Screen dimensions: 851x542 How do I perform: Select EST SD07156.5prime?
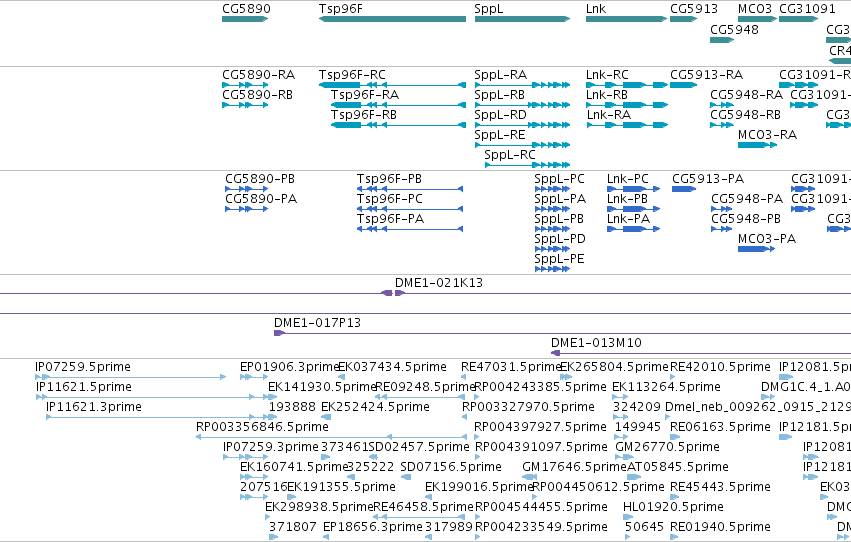point(405,477)
